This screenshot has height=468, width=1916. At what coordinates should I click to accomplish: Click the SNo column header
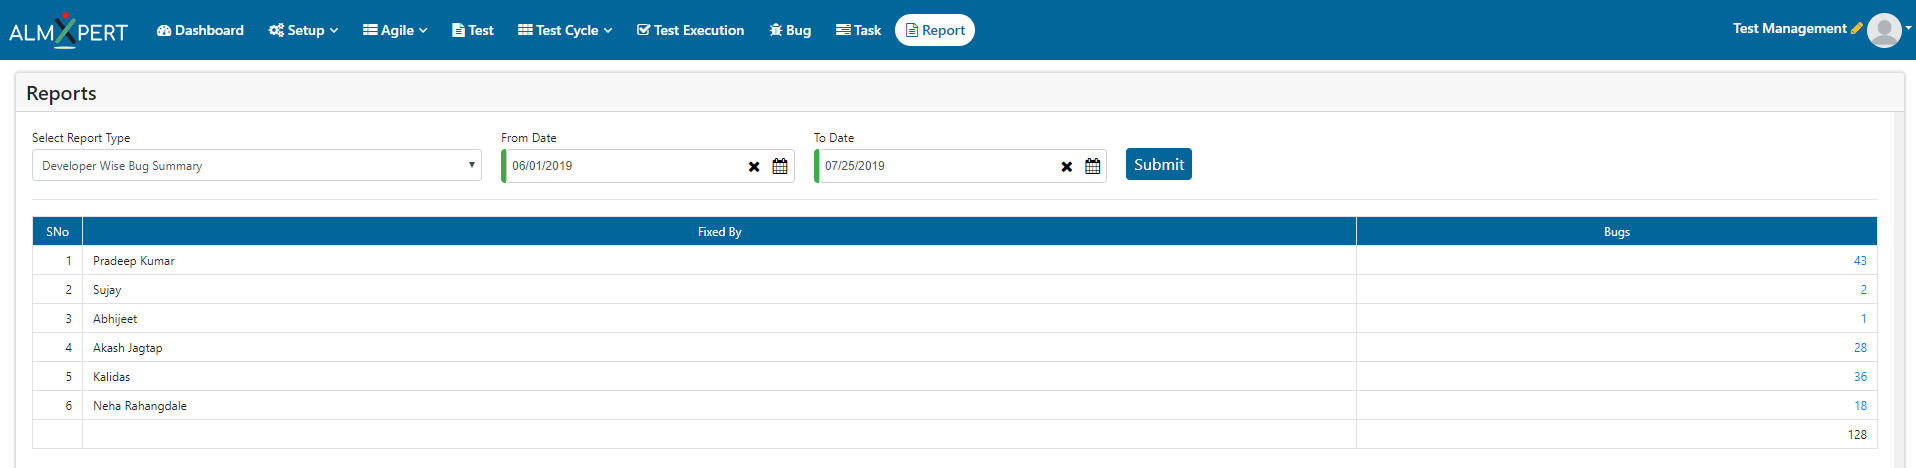click(58, 231)
